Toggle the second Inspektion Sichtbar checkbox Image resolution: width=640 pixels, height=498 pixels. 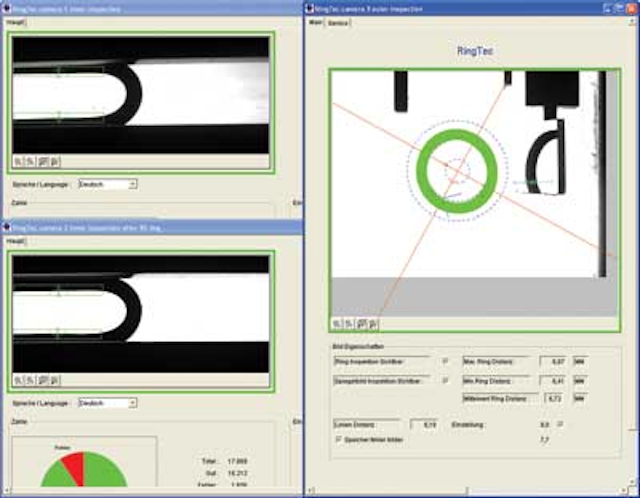pos(445,380)
